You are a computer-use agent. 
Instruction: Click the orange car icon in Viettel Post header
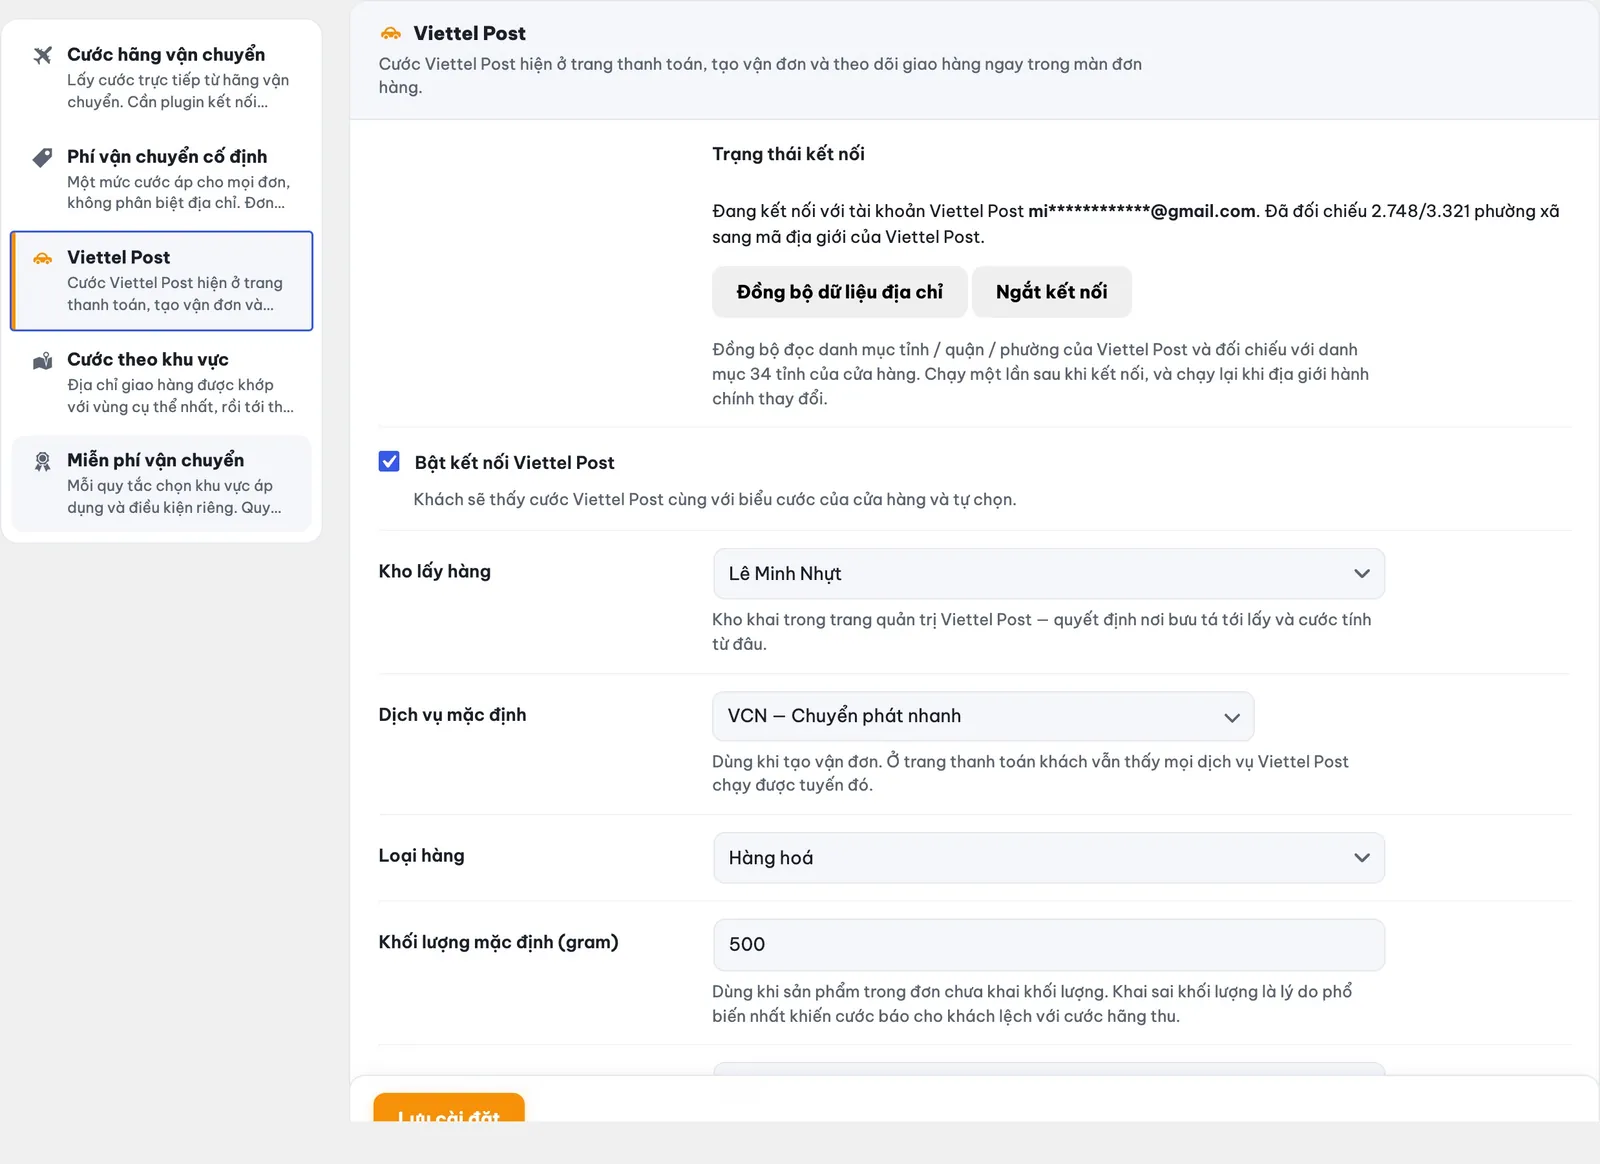point(390,34)
